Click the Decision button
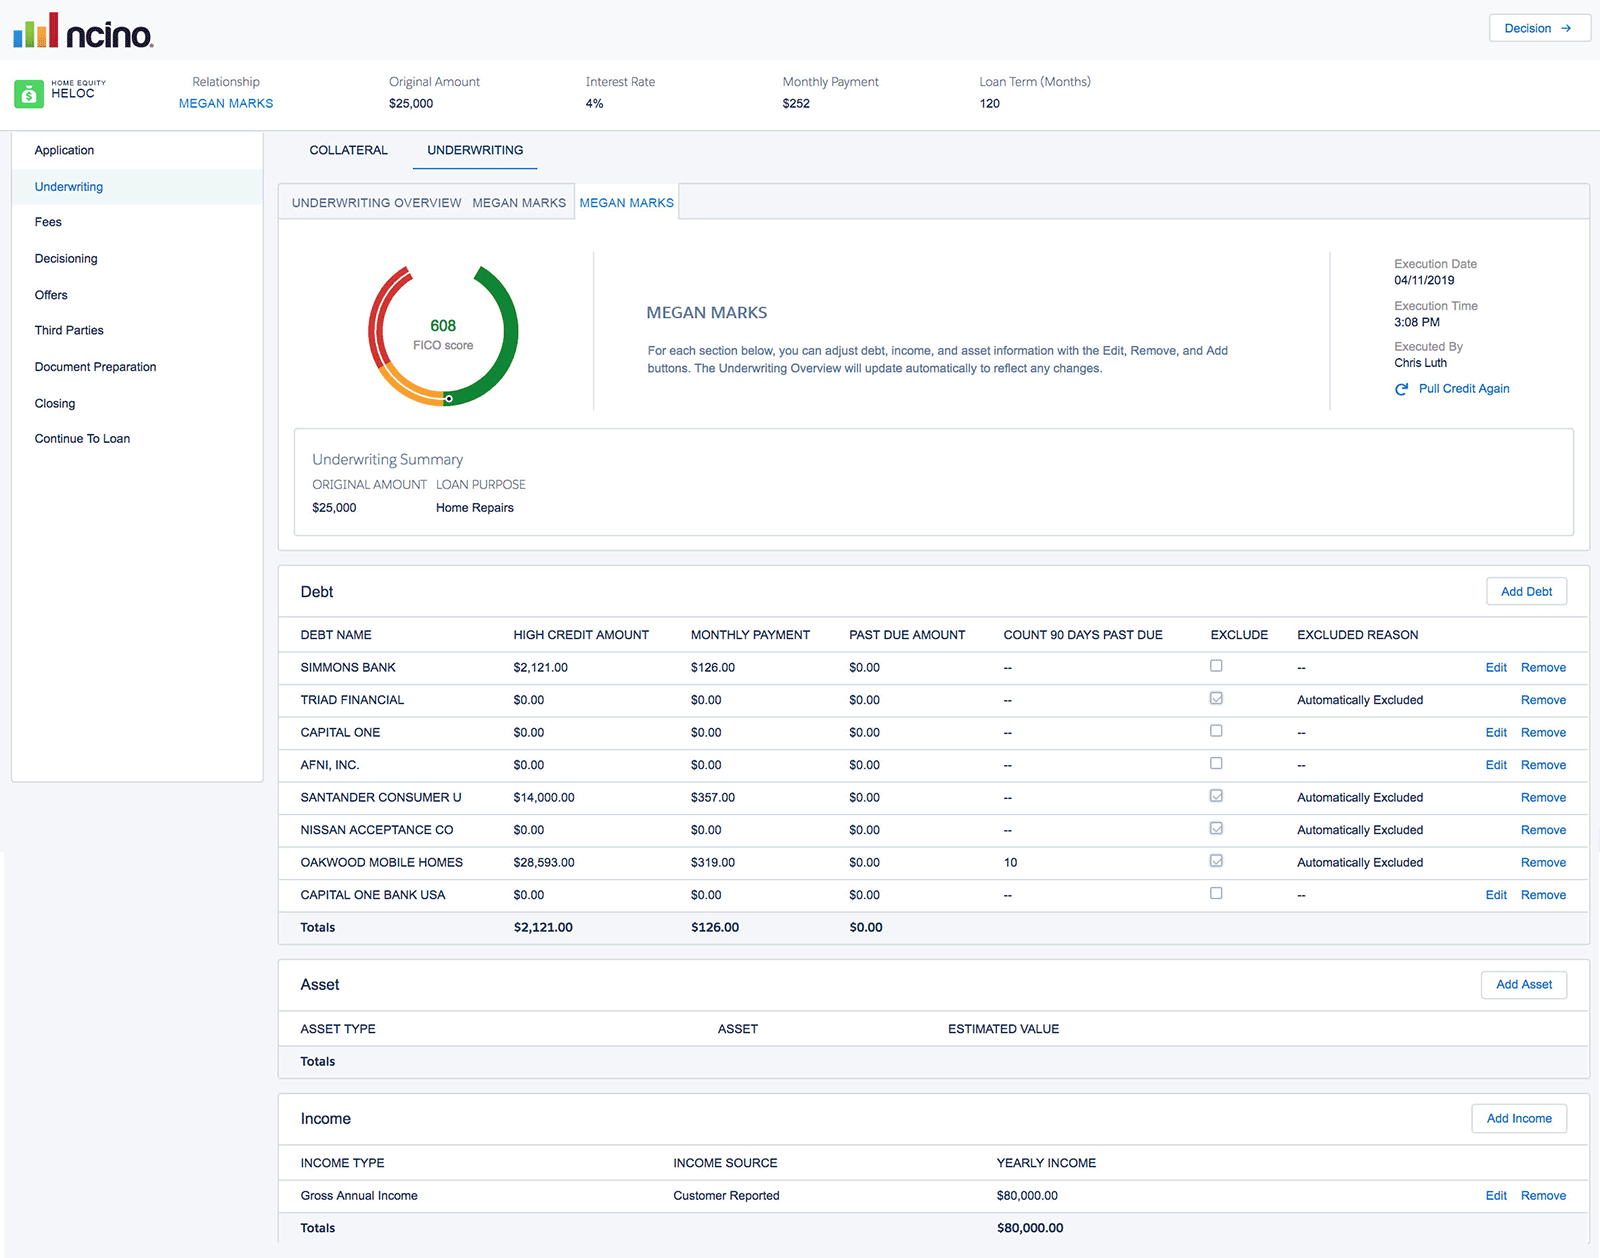Screen dimensions: 1600x1258 pyautogui.click(x=1539, y=28)
